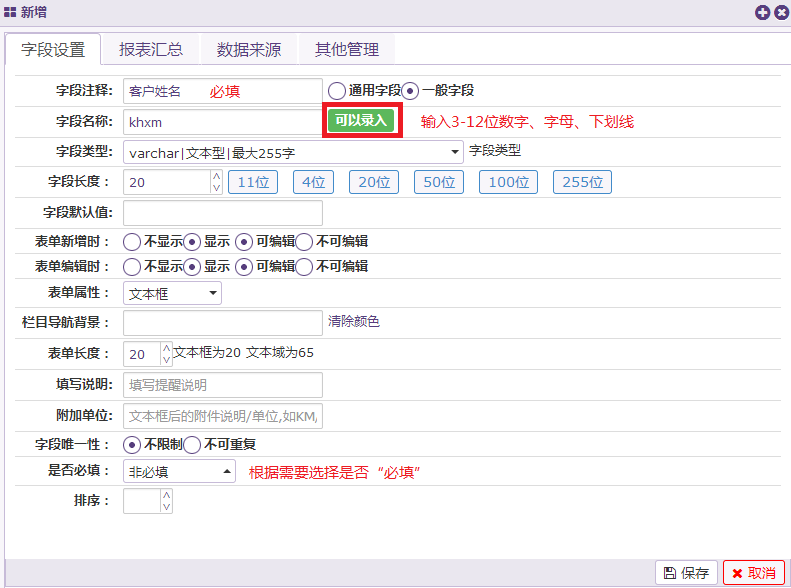Open the 是否必填 dropdown
This screenshot has width=791, height=588.
pos(179,472)
